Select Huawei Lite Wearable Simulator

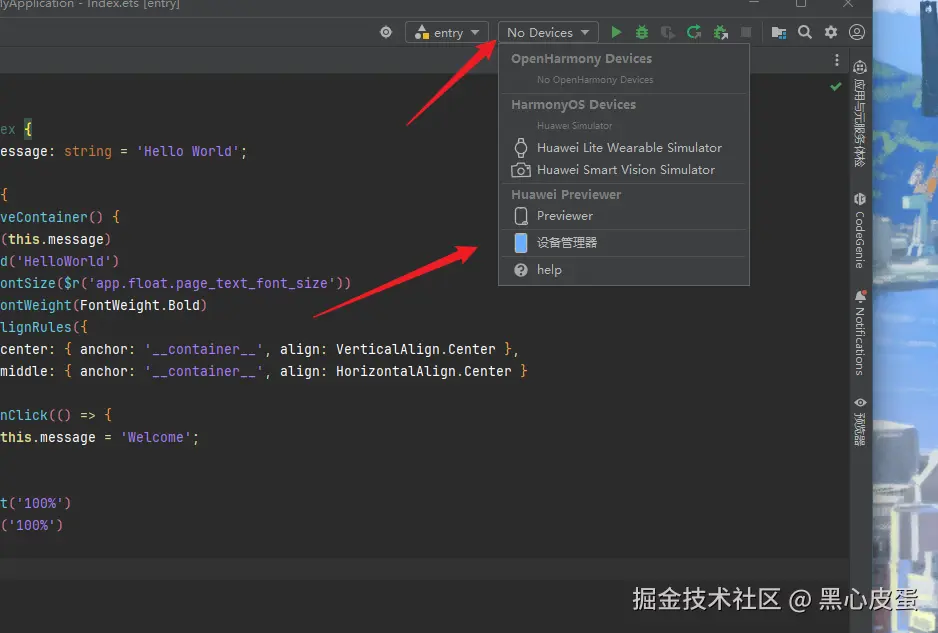[x=623, y=148]
